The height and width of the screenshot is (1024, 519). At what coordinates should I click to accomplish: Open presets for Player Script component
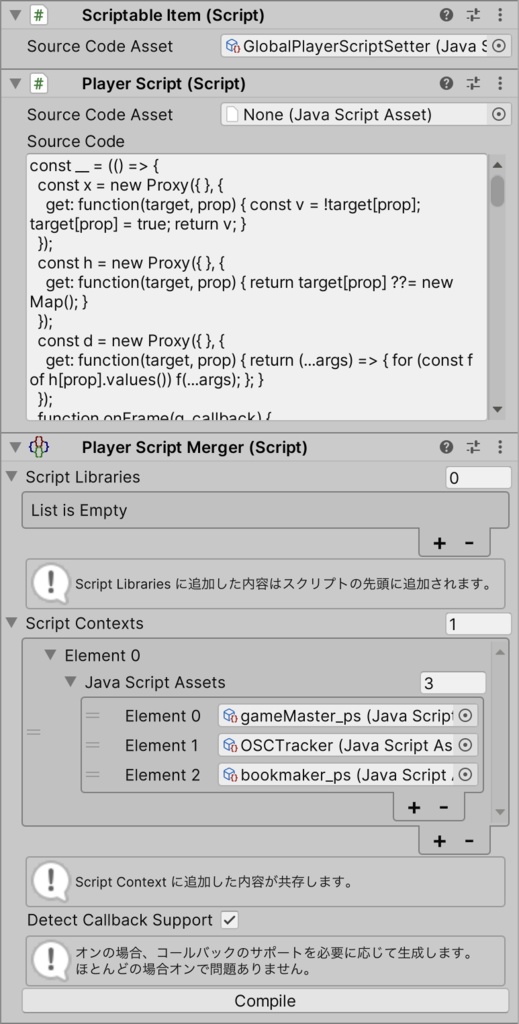[473, 83]
